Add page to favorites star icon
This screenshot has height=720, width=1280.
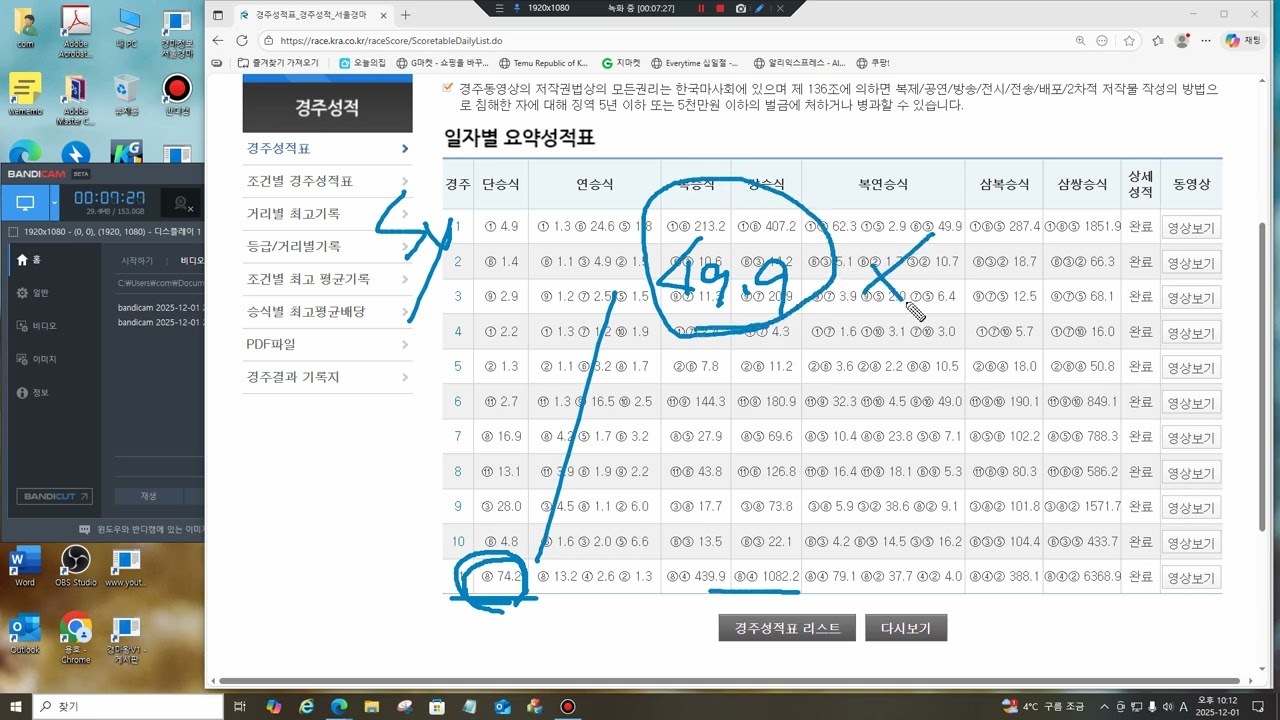[1129, 40]
